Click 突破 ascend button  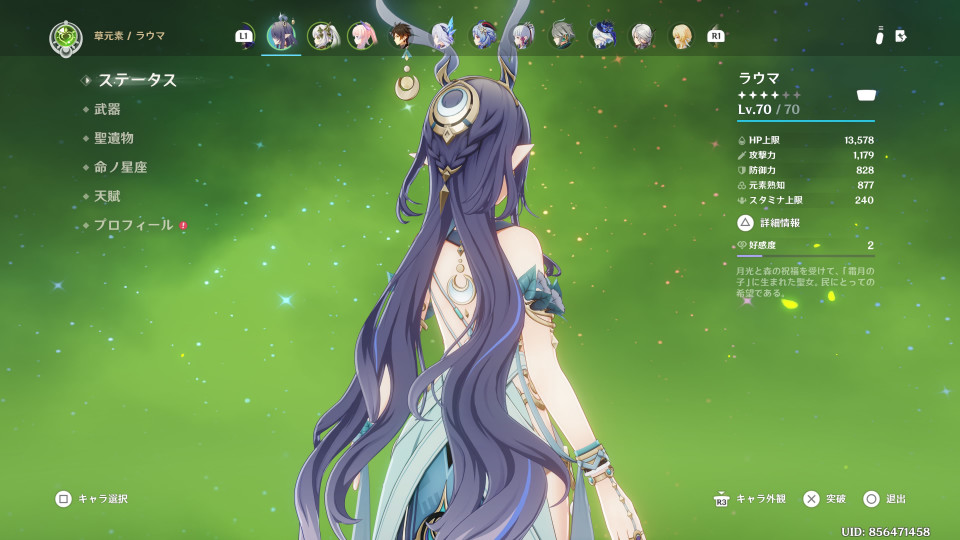(x=836, y=499)
